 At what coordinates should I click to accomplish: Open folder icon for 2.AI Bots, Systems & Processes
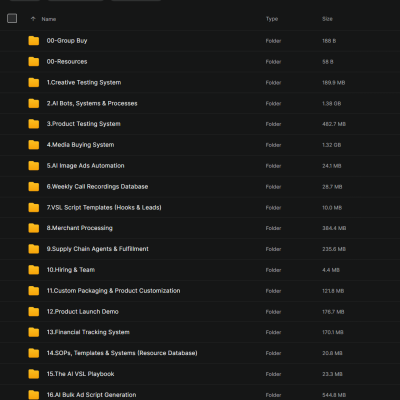point(34,103)
